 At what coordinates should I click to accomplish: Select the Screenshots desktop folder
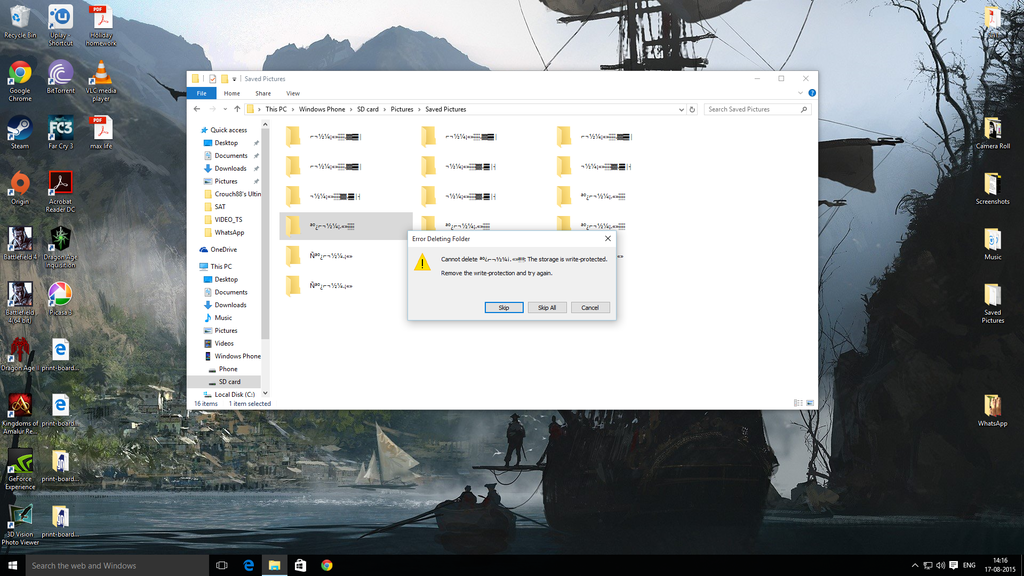pos(993,188)
